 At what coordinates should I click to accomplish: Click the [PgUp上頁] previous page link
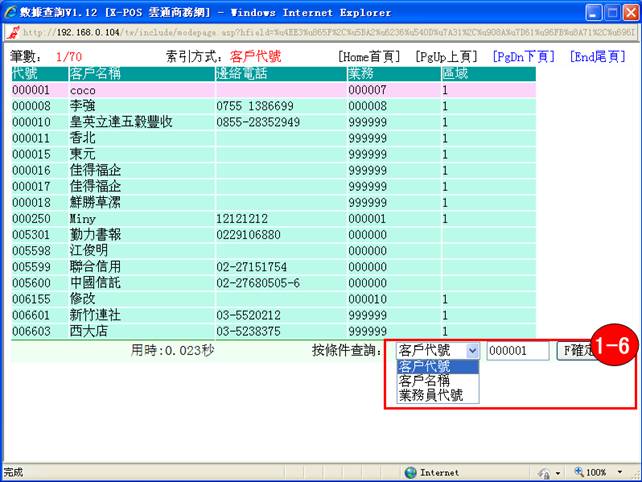[448, 57]
